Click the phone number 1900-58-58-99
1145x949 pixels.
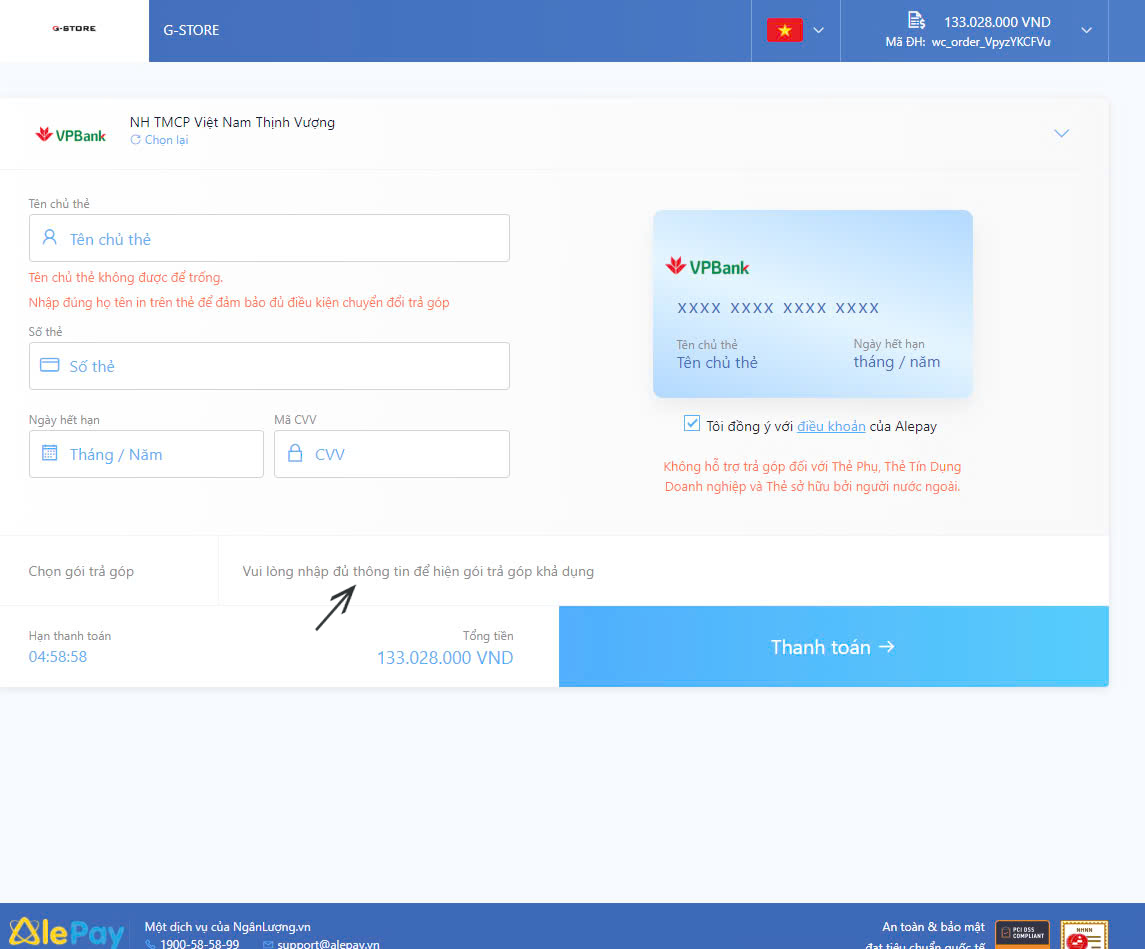[x=199, y=943]
